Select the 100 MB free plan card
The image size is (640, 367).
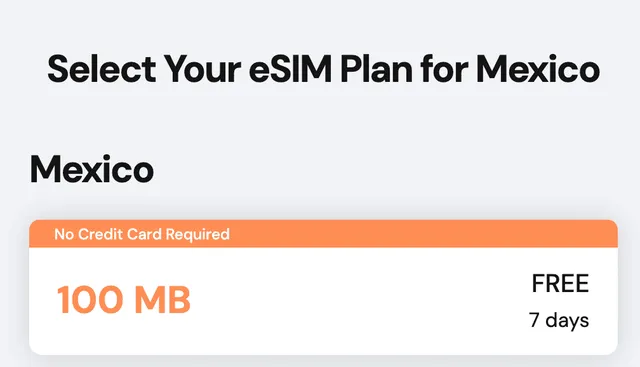tap(323, 287)
